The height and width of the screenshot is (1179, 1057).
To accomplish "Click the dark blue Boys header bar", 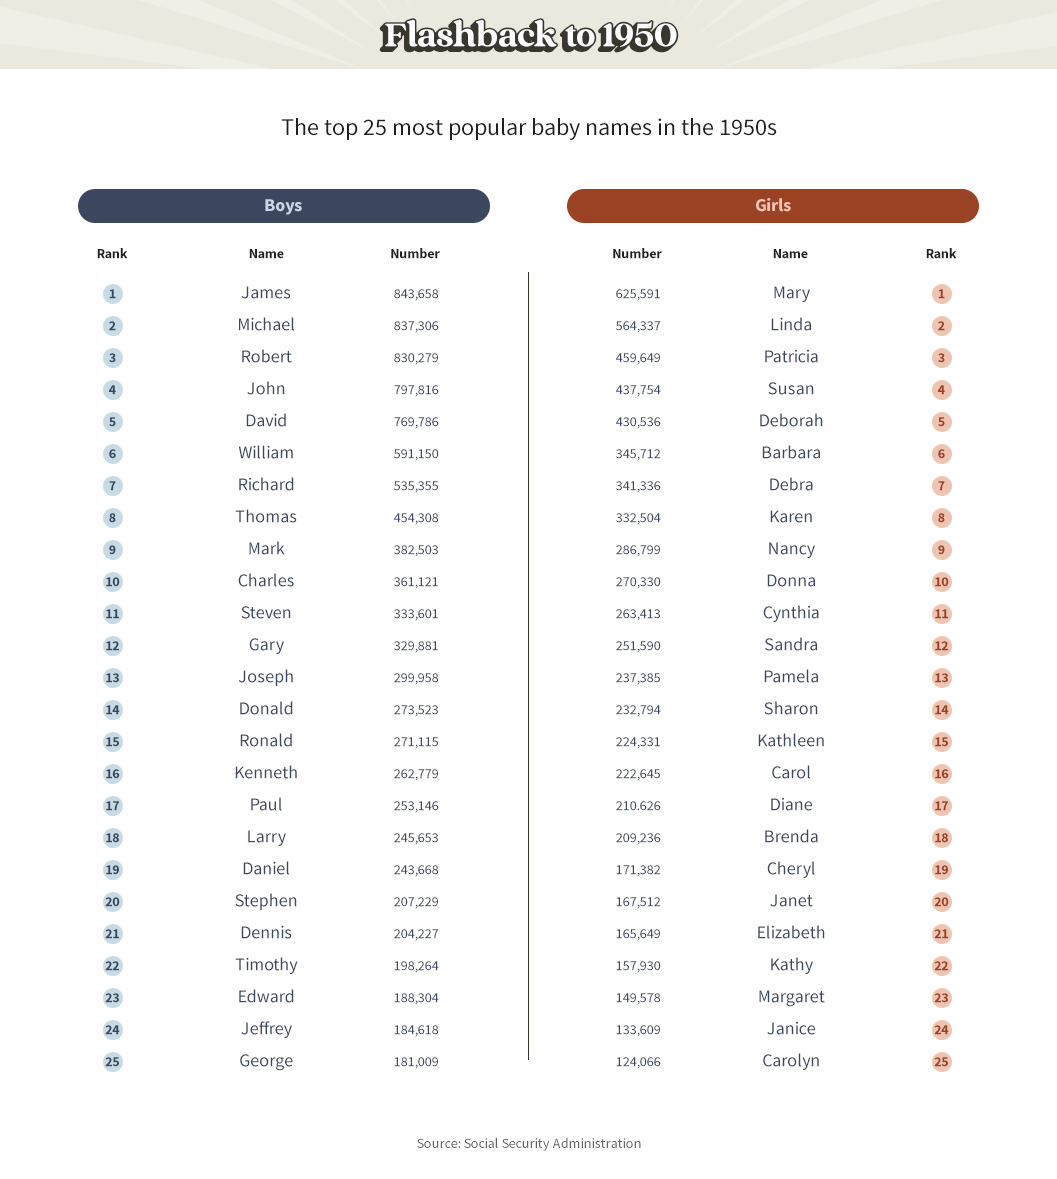I will [x=284, y=206].
